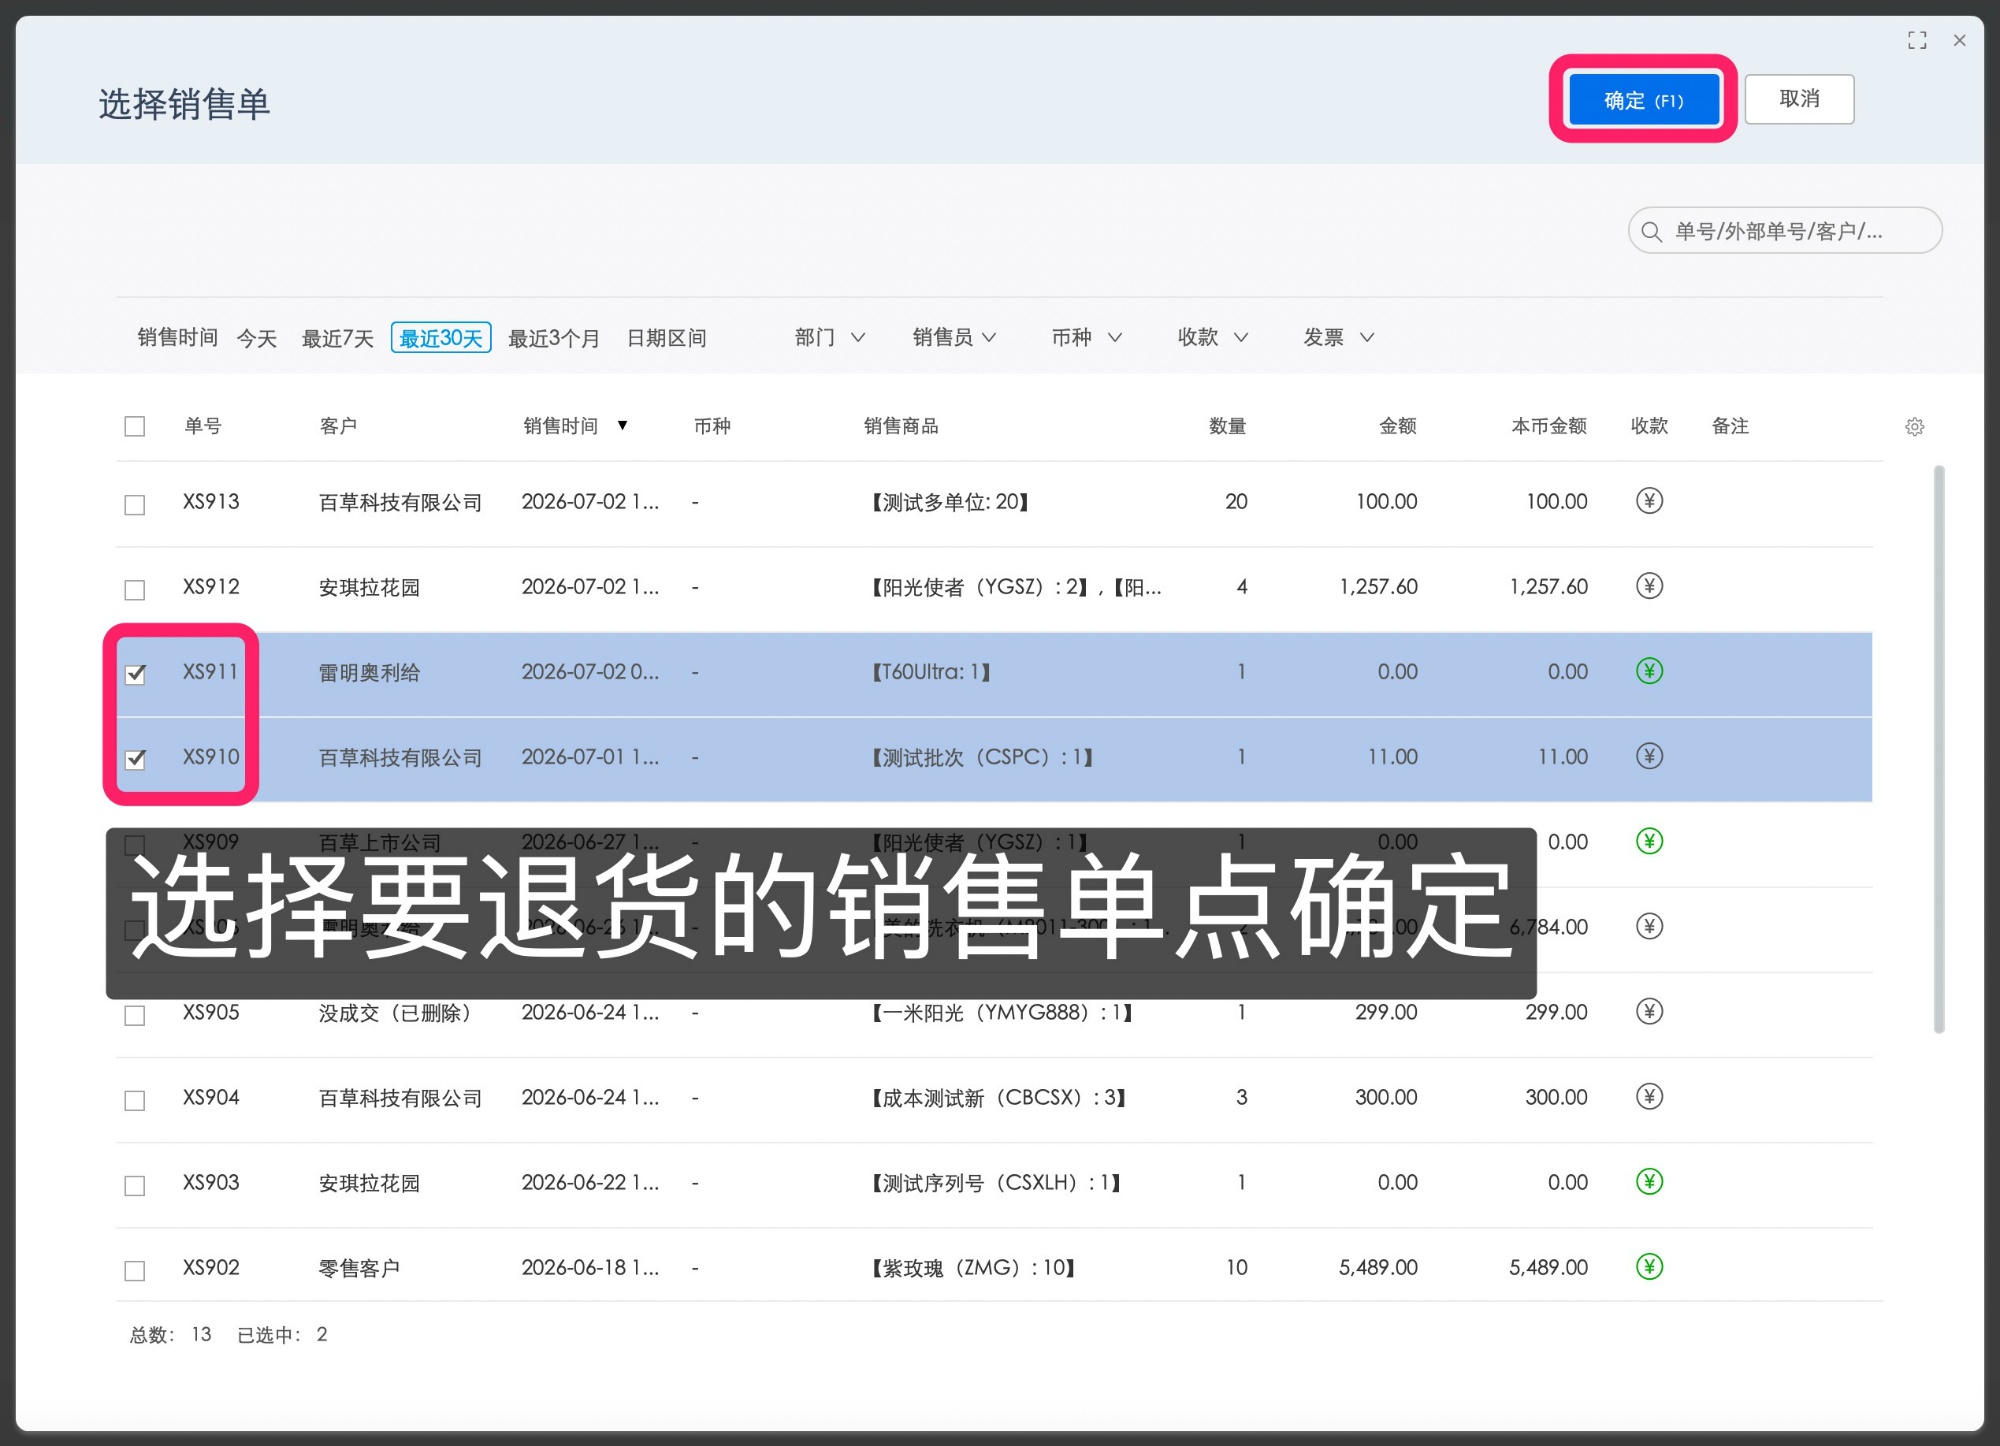
Task: Select the 最近30天 time filter
Action: [441, 338]
